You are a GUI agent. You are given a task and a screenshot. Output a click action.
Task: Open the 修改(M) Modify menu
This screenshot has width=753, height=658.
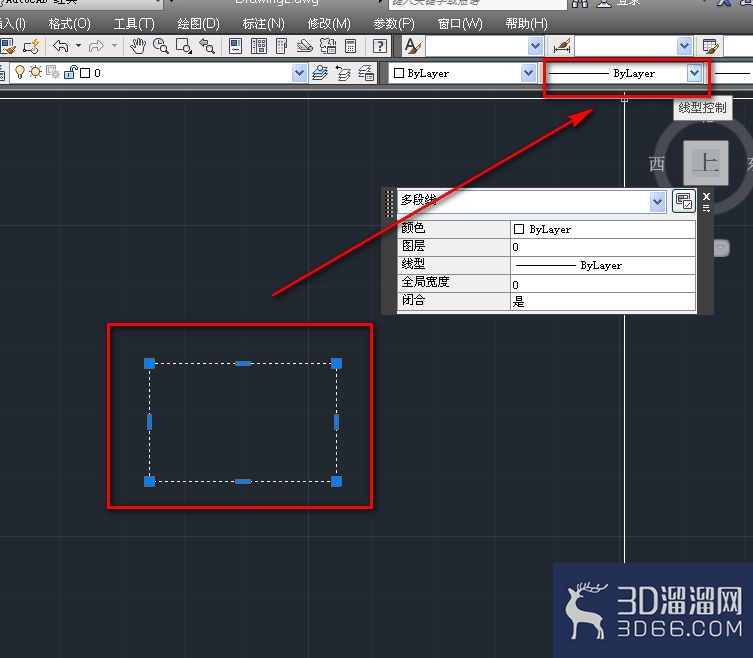pyautogui.click(x=329, y=24)
